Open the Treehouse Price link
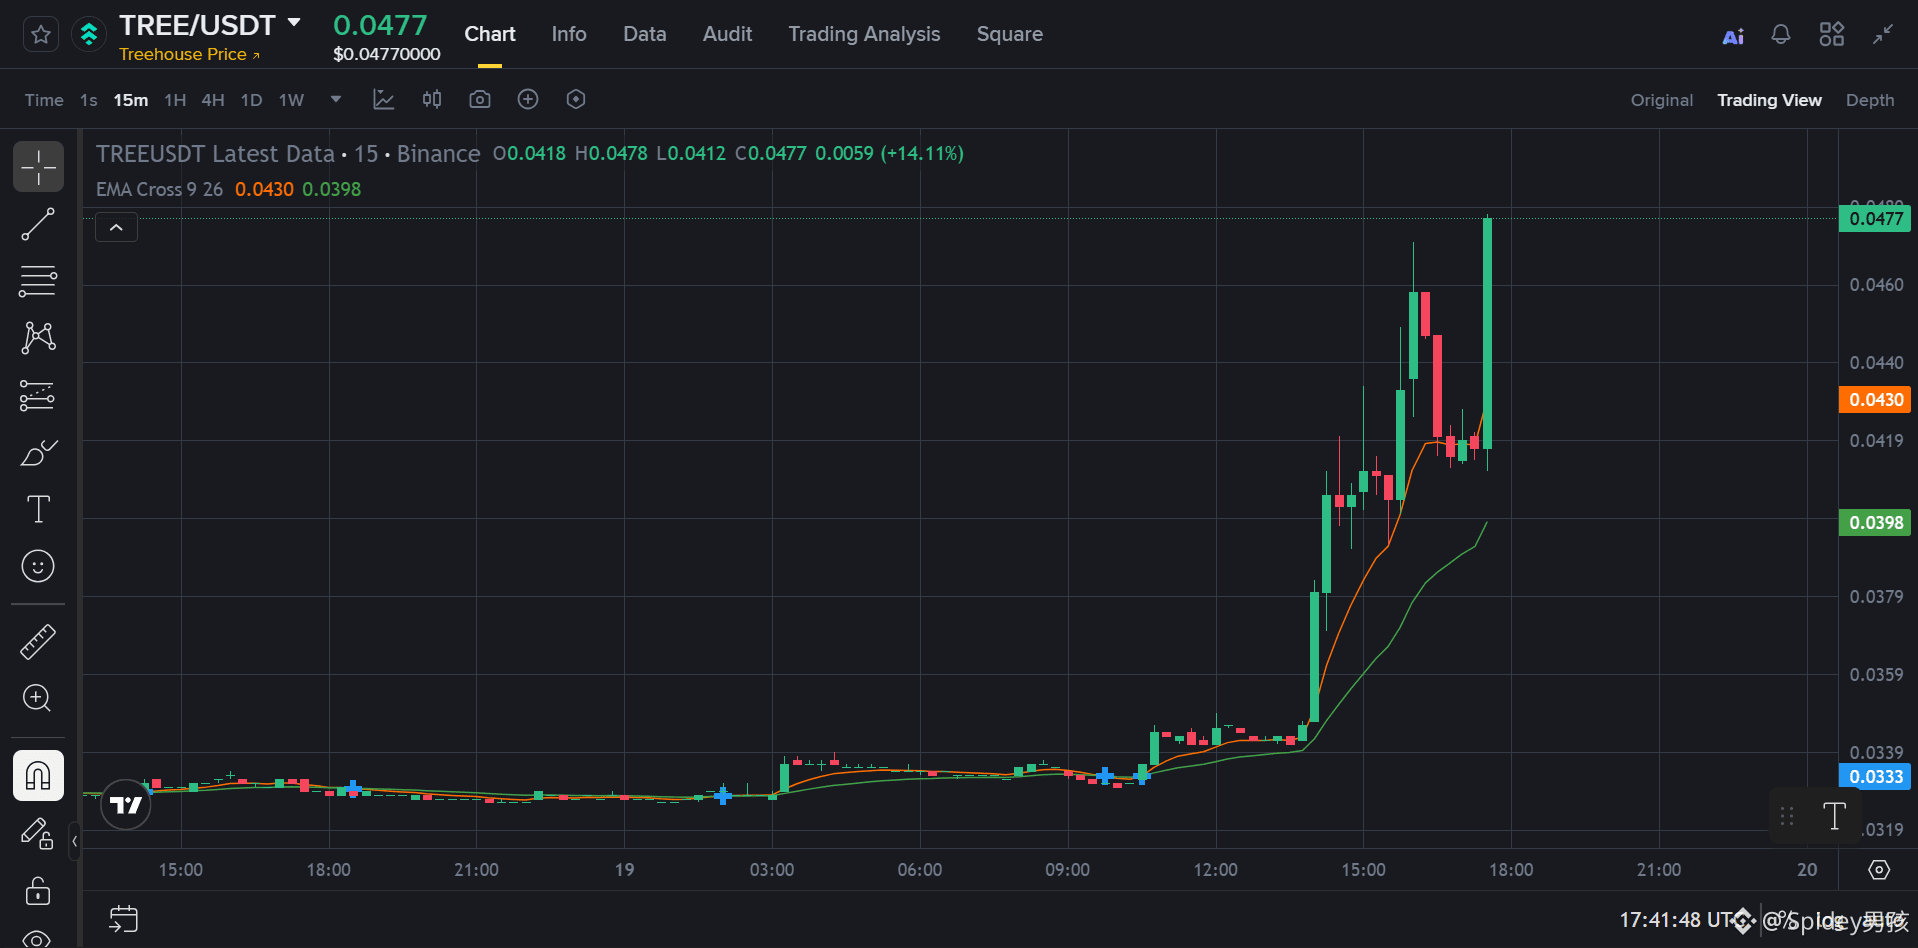The height and width of the screenshot is (948, 1918). (189, 55)
